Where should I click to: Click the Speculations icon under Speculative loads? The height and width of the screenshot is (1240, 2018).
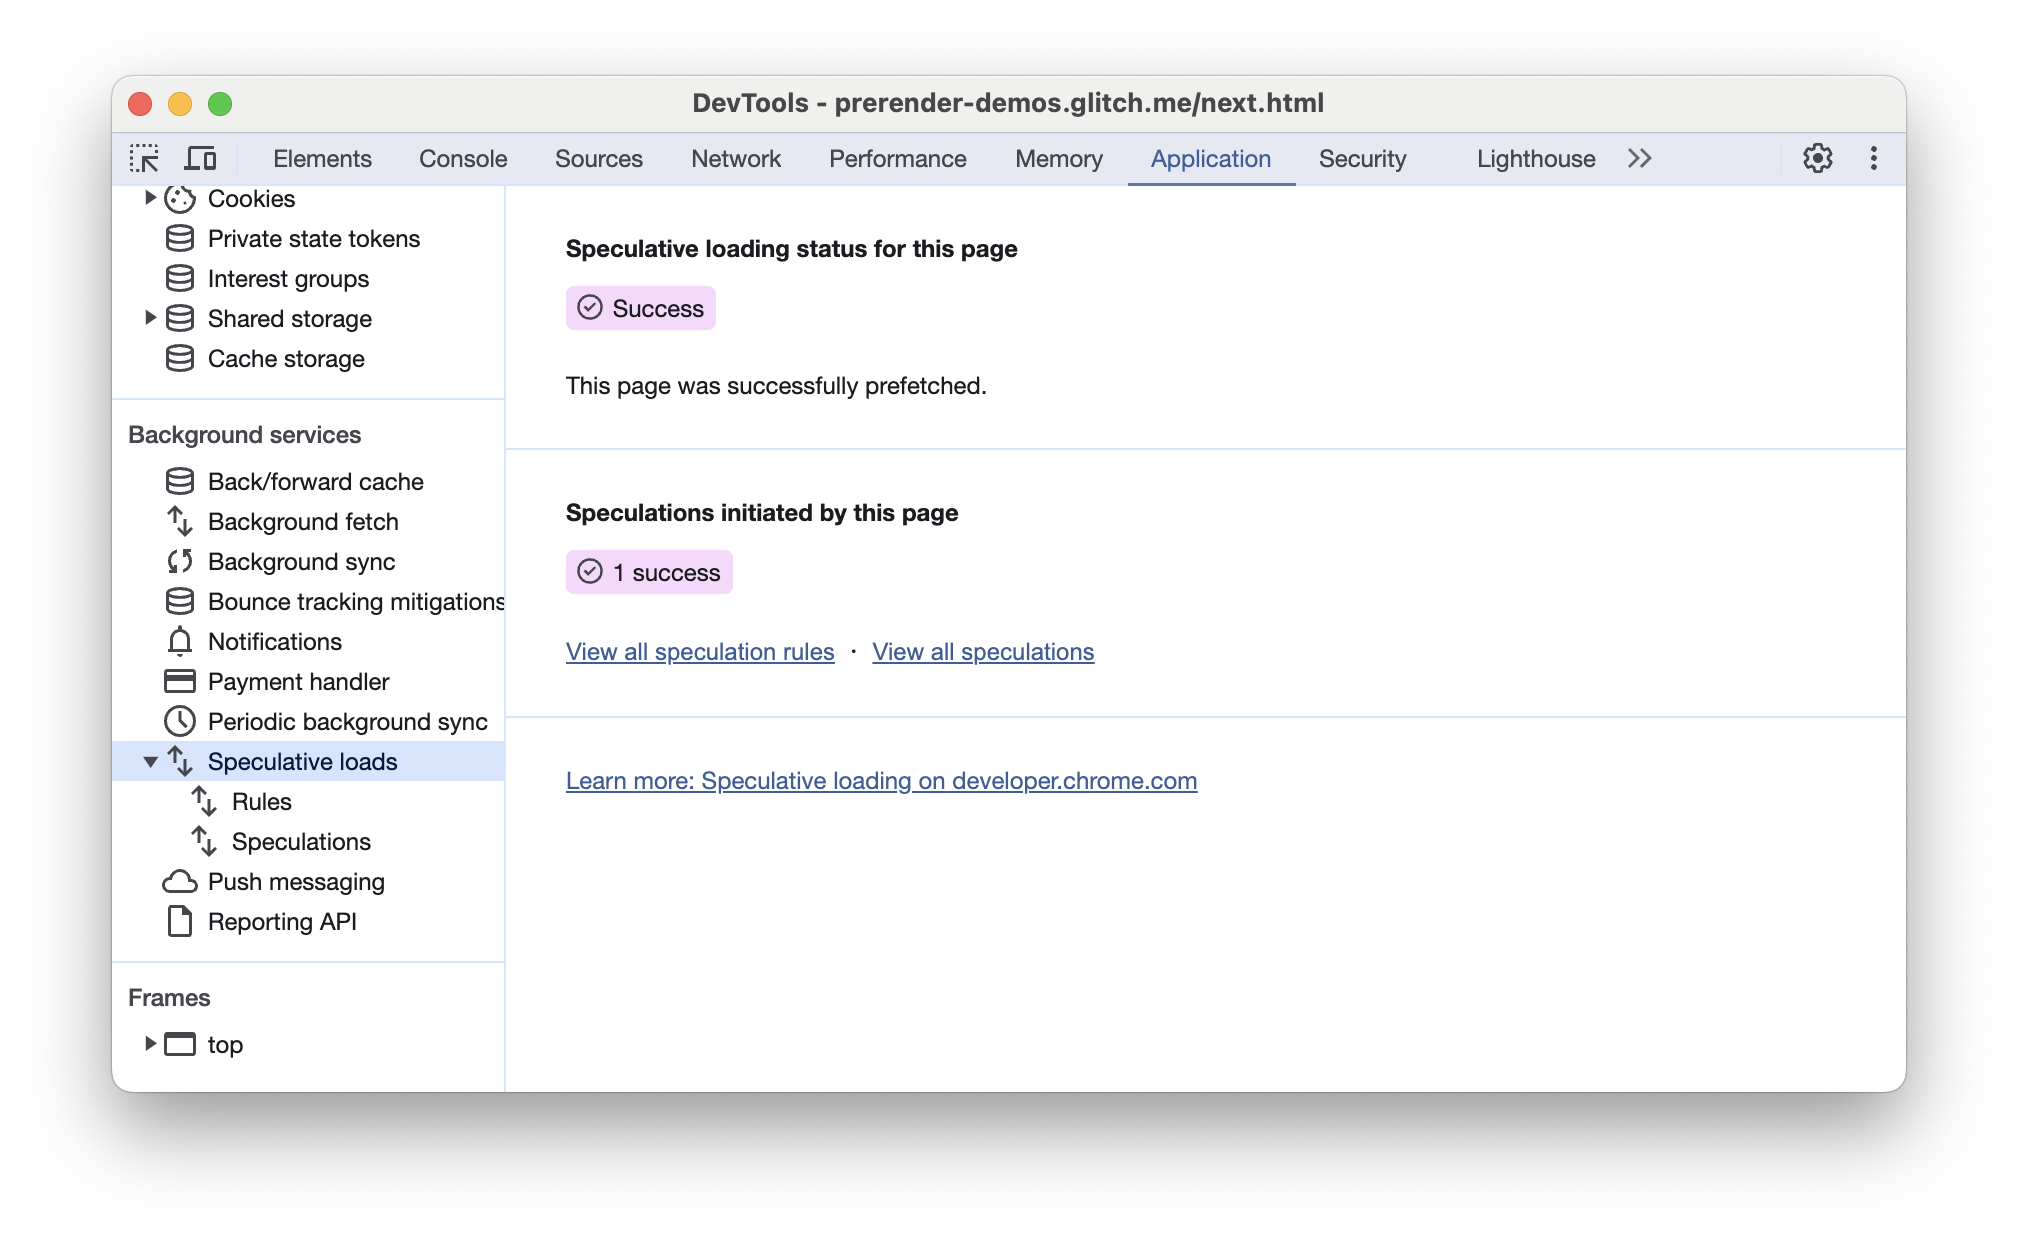(206, 841)
